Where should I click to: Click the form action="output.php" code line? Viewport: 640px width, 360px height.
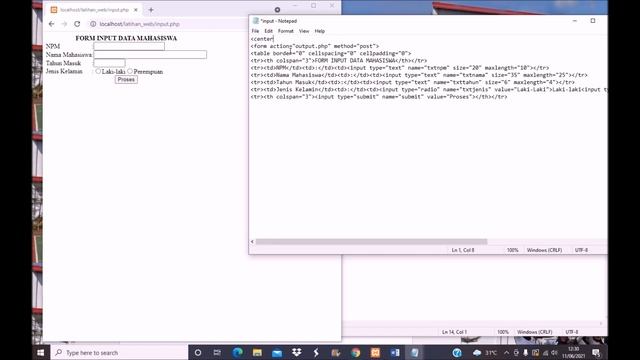(315, 46)
